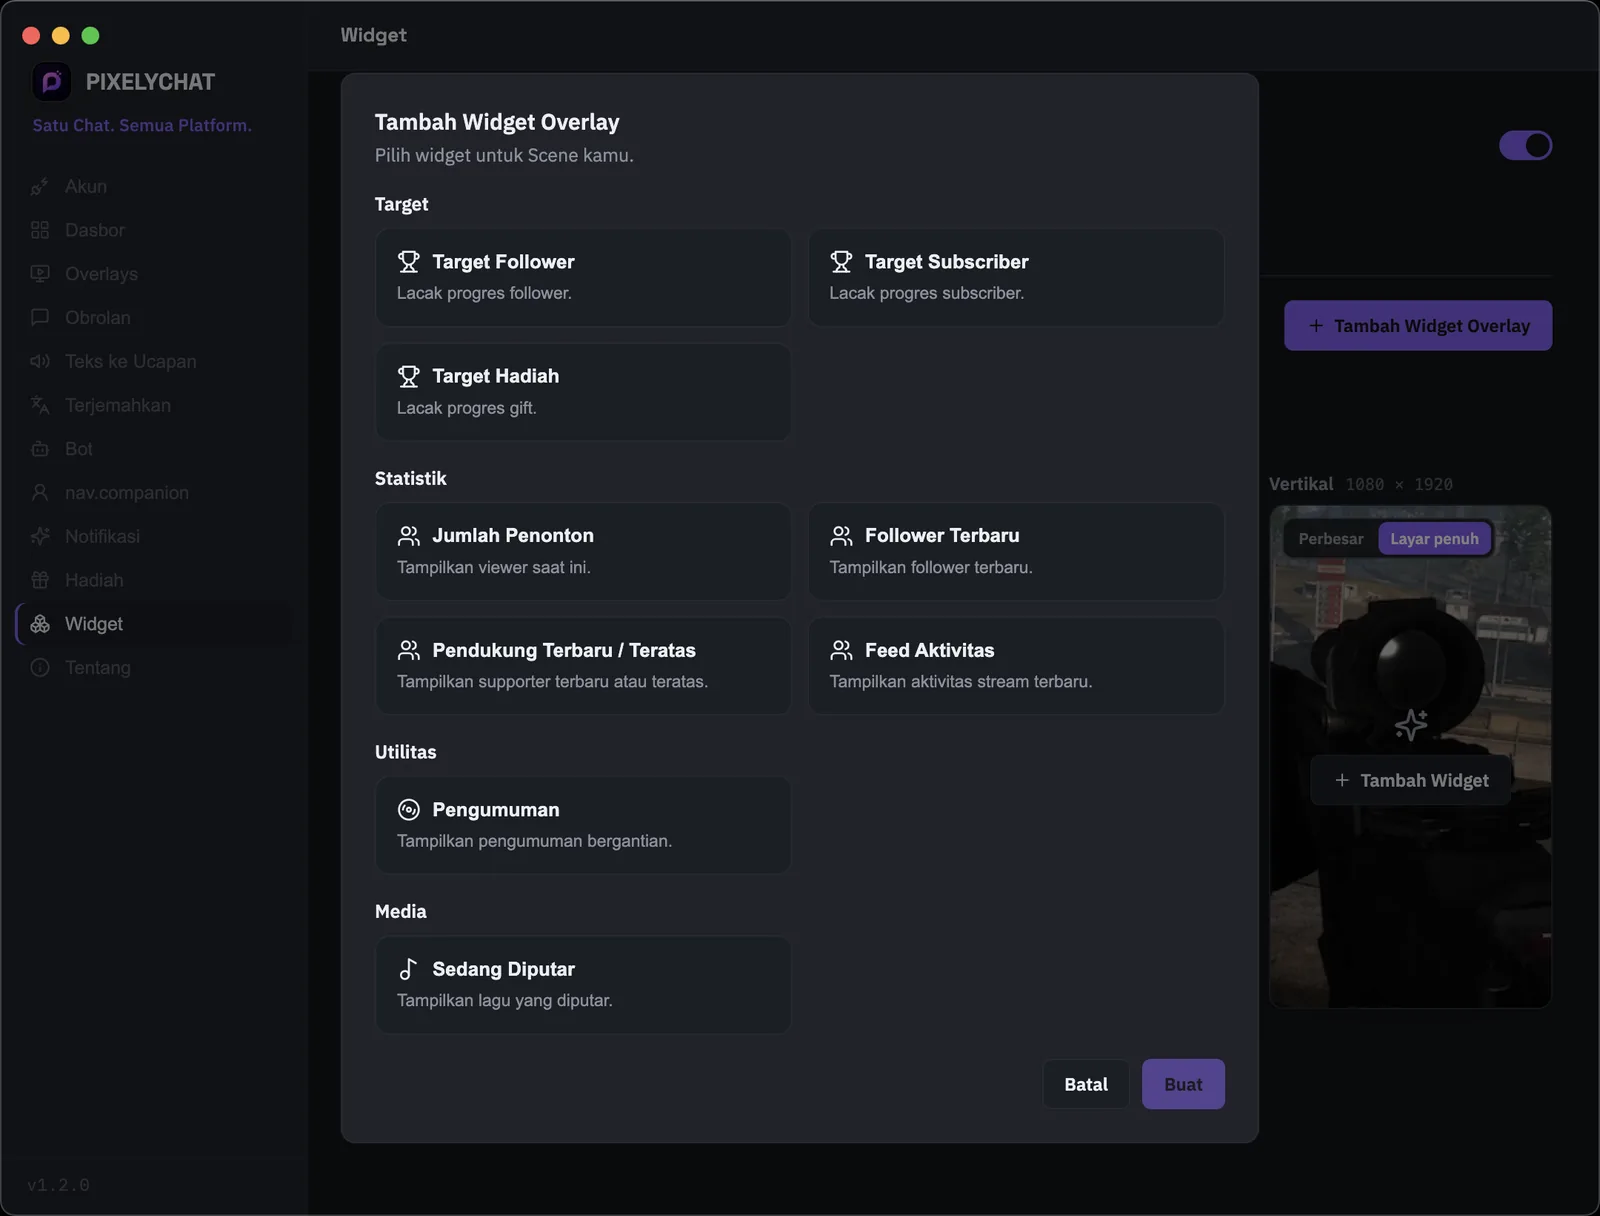
Task: Choose Pendukung Terbaru / Teratas widget card
Action: 583,666
